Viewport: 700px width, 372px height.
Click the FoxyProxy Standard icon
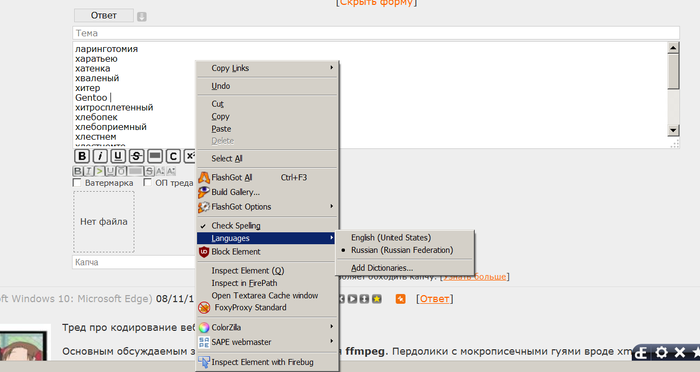[204, 308]
